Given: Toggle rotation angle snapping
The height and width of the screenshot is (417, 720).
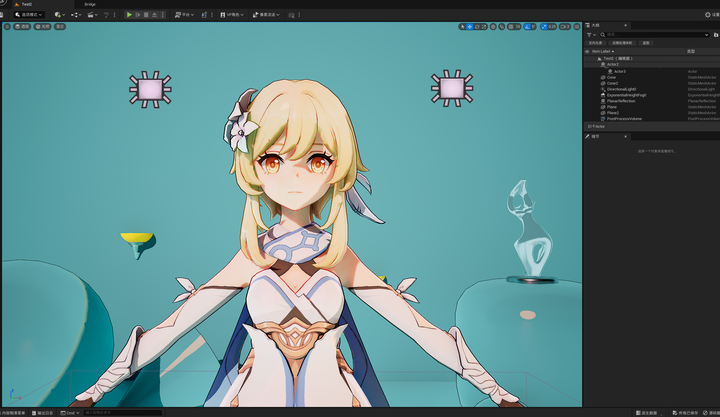Looking at the screenshot, I should point(527,26).
